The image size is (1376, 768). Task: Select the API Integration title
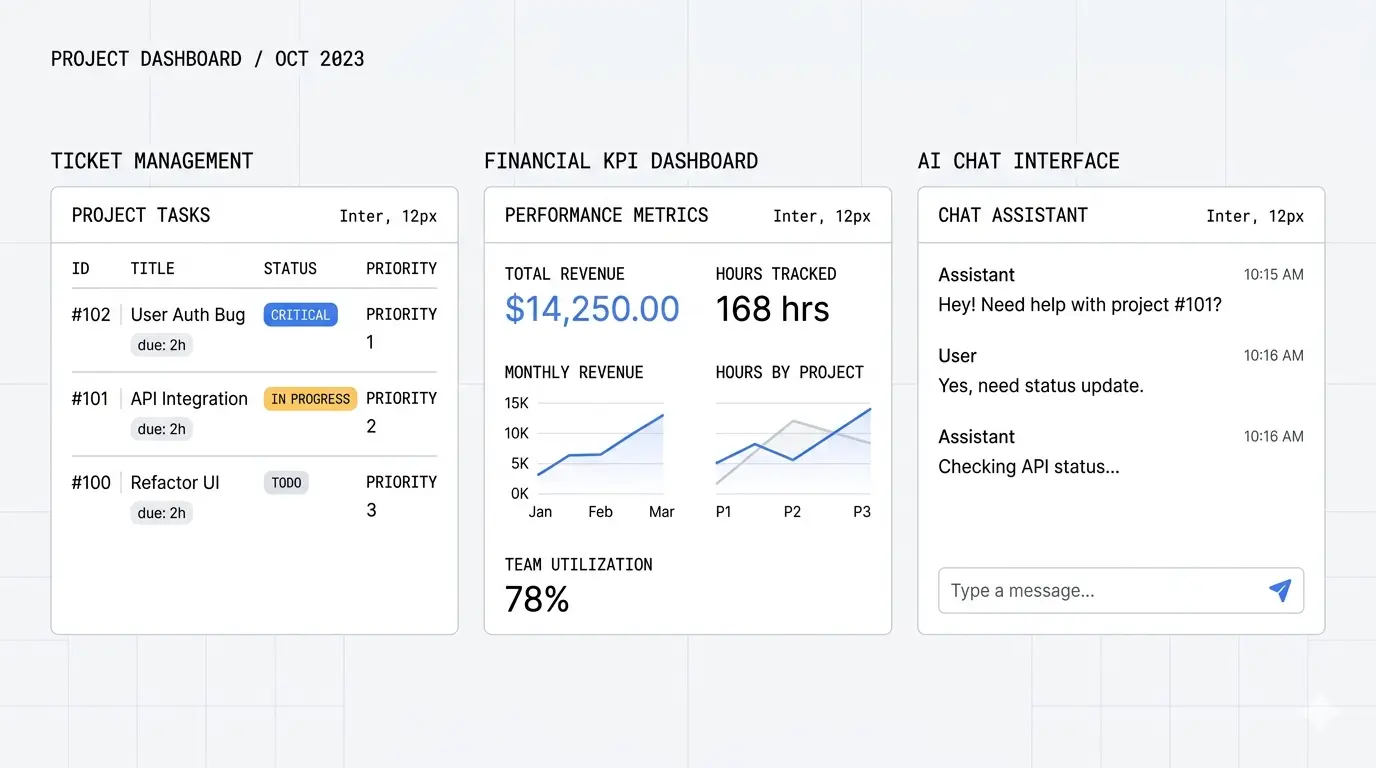click(189, 399)
